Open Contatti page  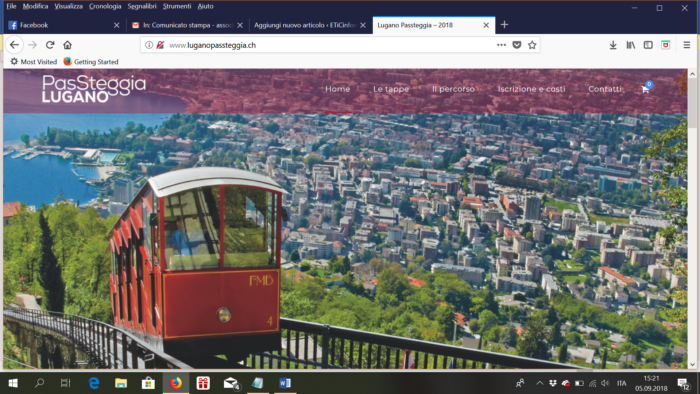(604, 89)
